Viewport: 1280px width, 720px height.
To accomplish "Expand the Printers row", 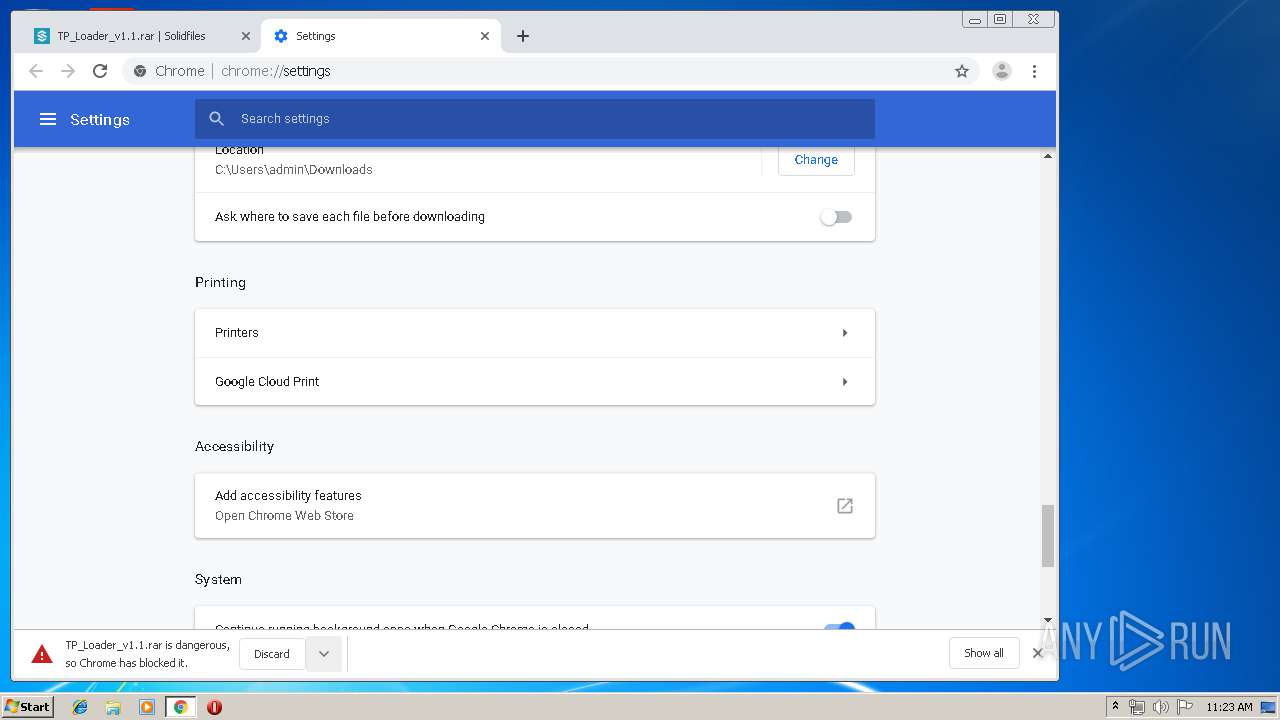I will coord(535,333).
